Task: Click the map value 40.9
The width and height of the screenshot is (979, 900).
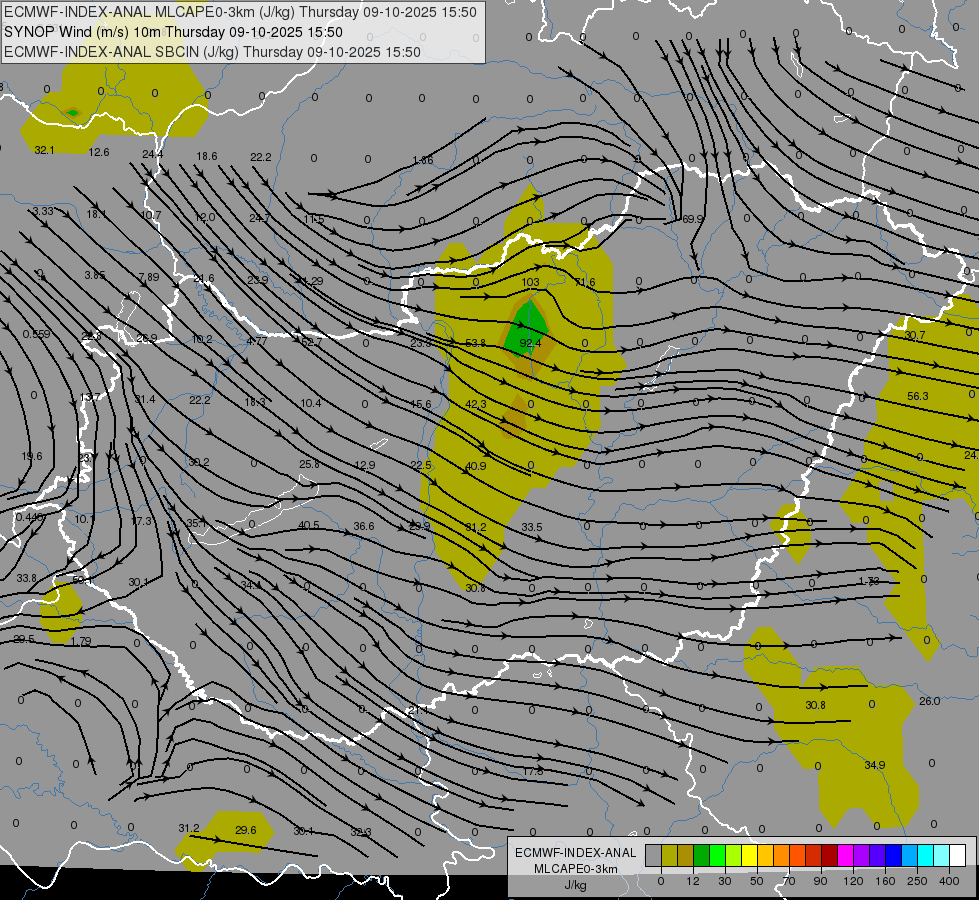Action: tap(476, 466)
